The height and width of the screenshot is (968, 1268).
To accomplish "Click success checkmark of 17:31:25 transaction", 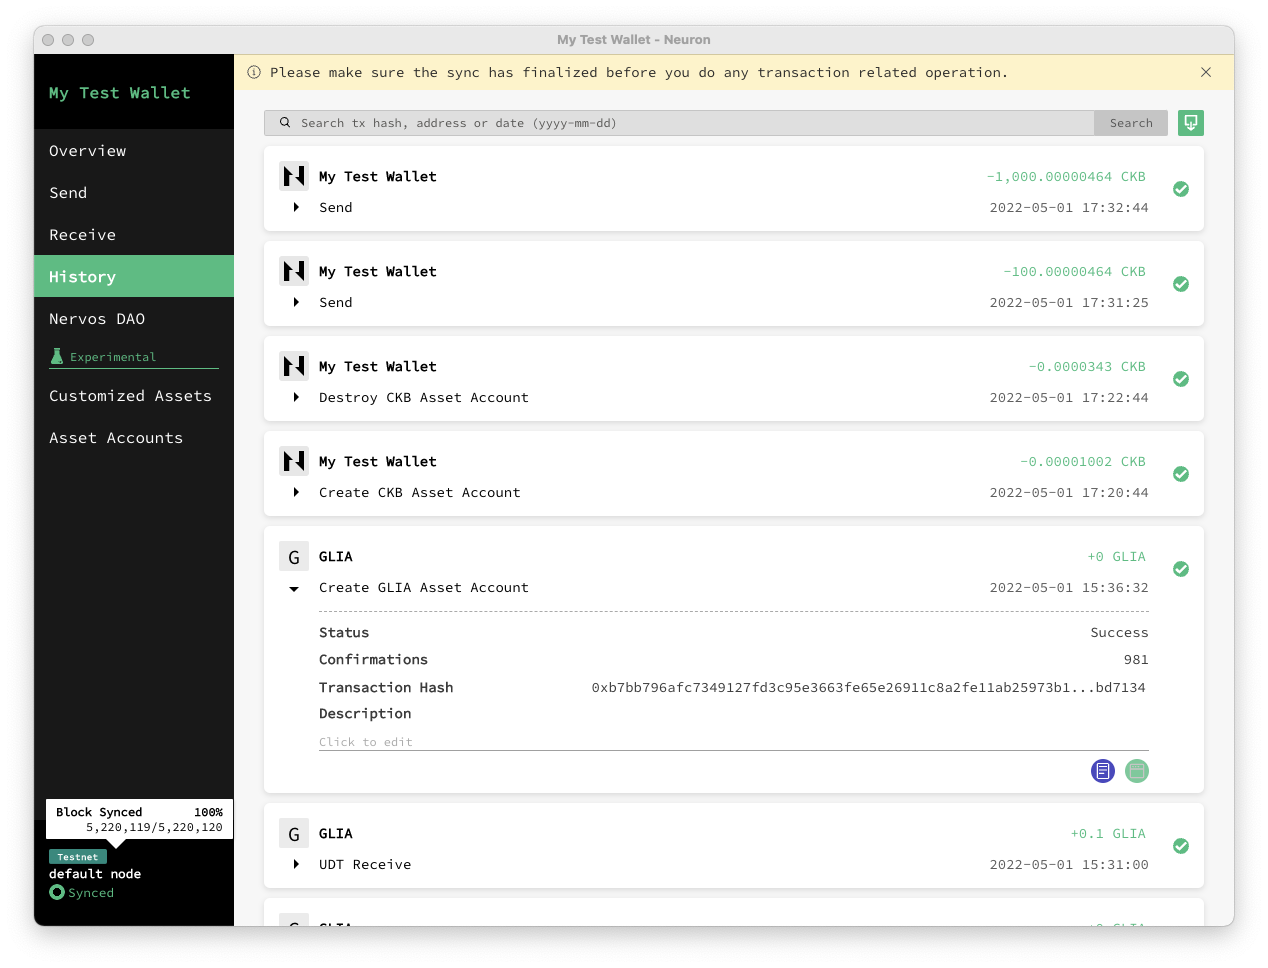I will click(x=1181, y=284).
